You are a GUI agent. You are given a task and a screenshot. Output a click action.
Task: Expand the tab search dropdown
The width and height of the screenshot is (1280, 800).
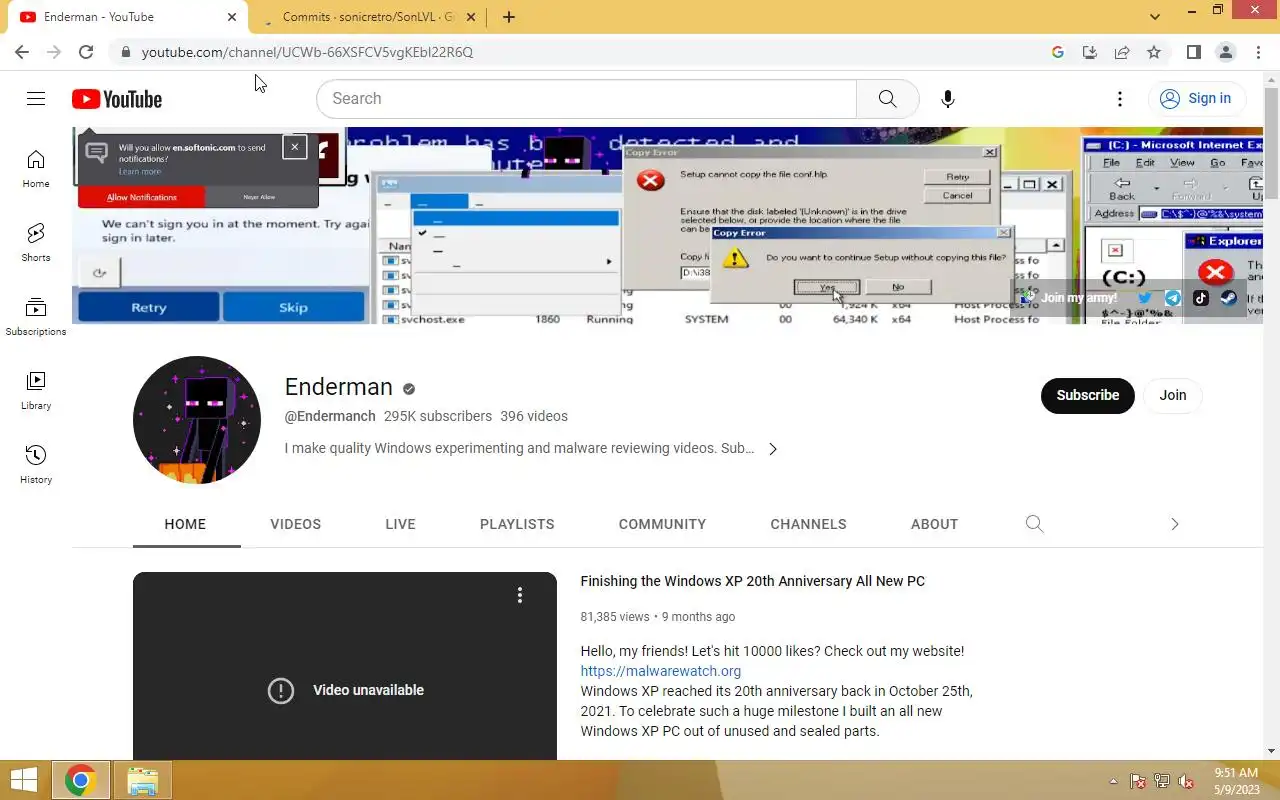(x=1155, y=17)
